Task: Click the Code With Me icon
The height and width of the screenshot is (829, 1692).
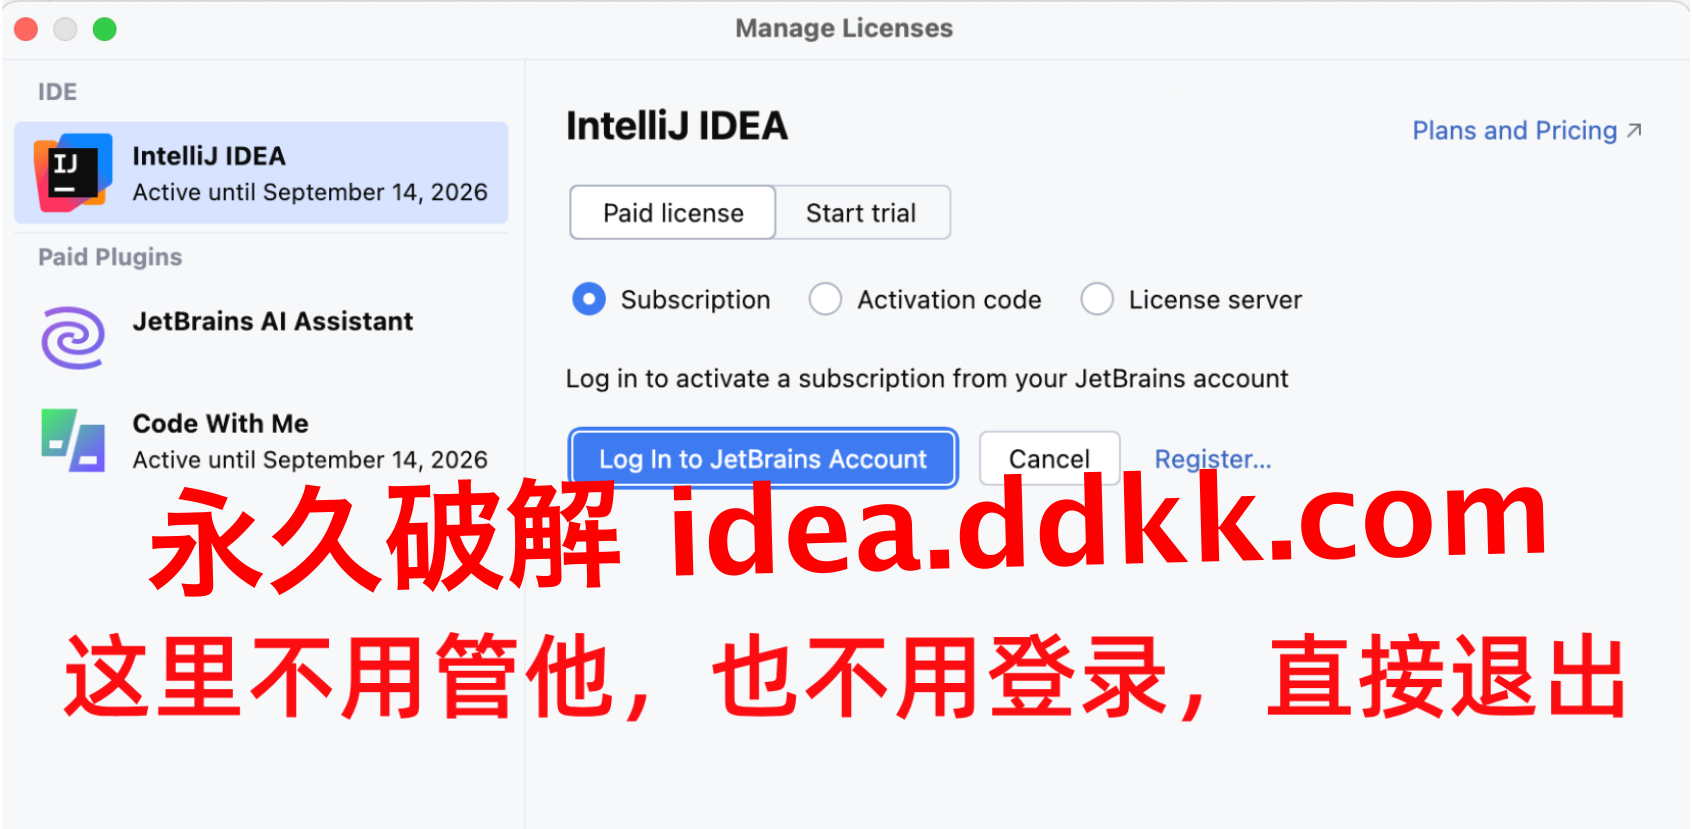Action: point(73,440)
